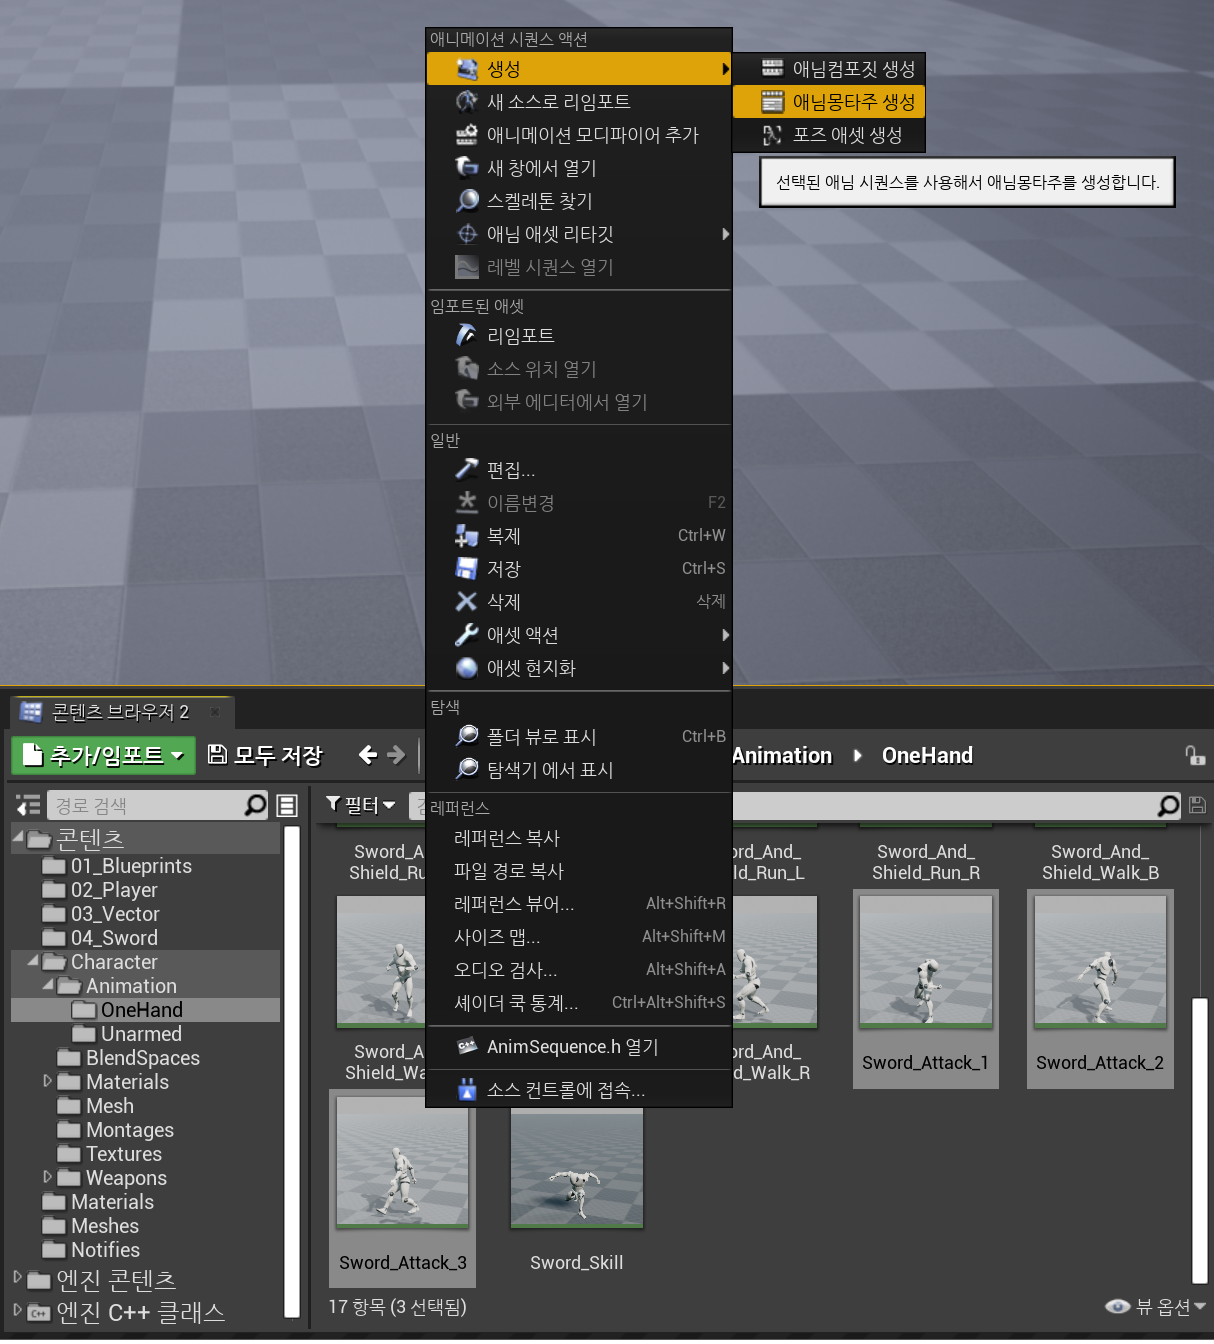The image size is (1214, 1344).
Task: Open the breadcrumb arrow before OneHand
Action: (857, 755)
